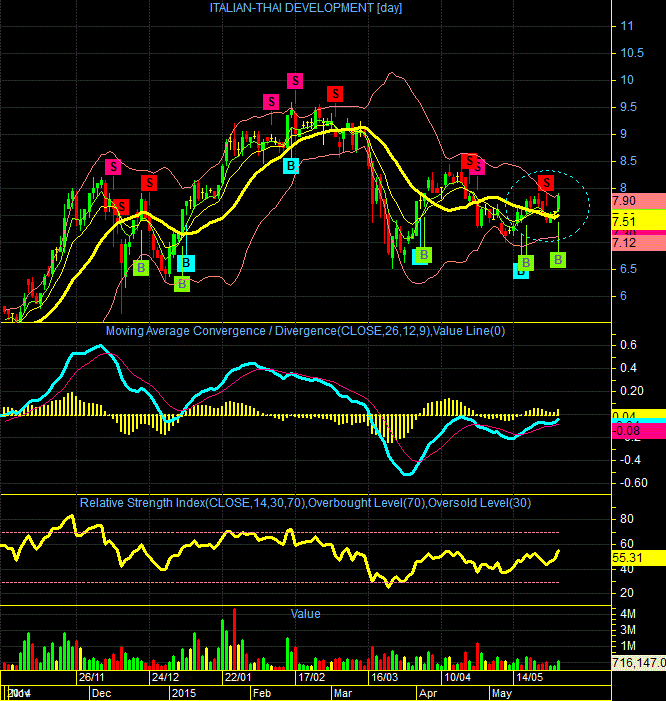Select the yellow 55.31 RSI value tag
Viewport: 666px width, 701px height.
coord(638,558)
